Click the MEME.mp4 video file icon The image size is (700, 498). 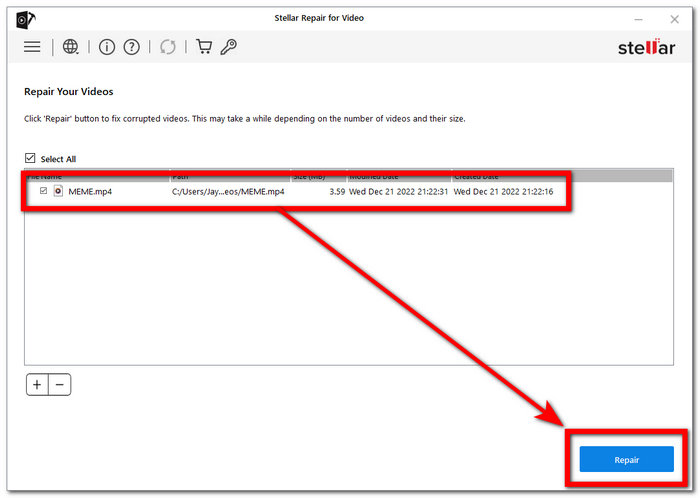click(x=58, y=191)
